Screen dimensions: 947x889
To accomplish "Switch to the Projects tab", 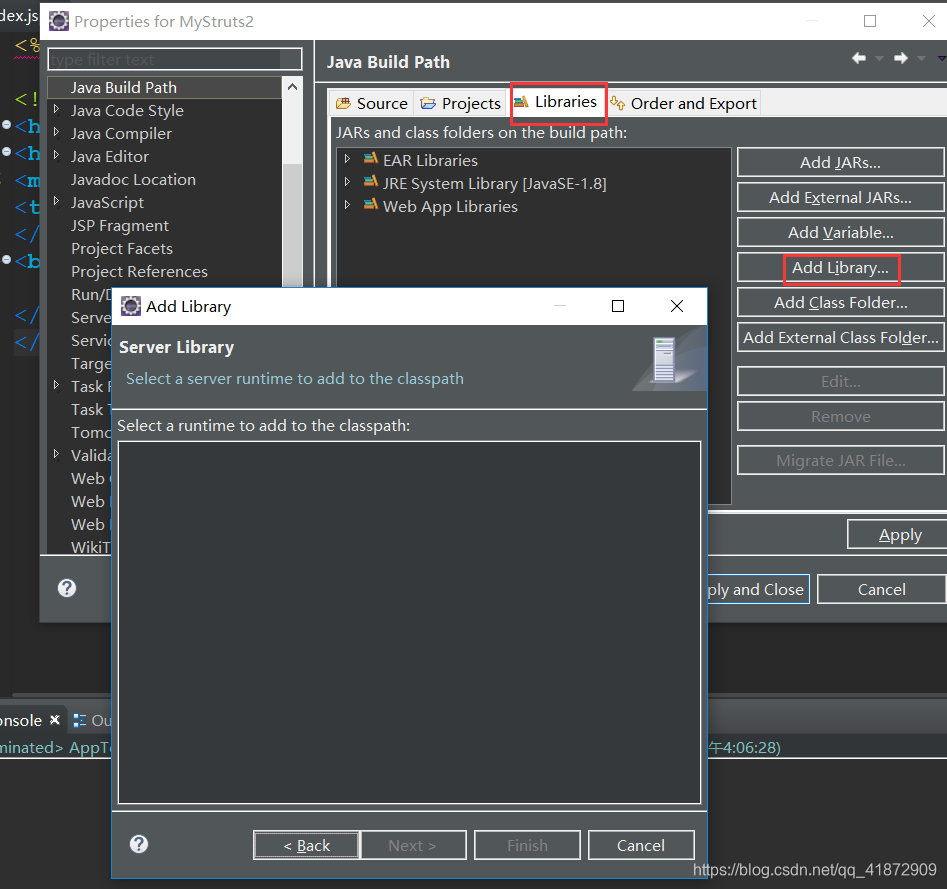I will (460, 103).
